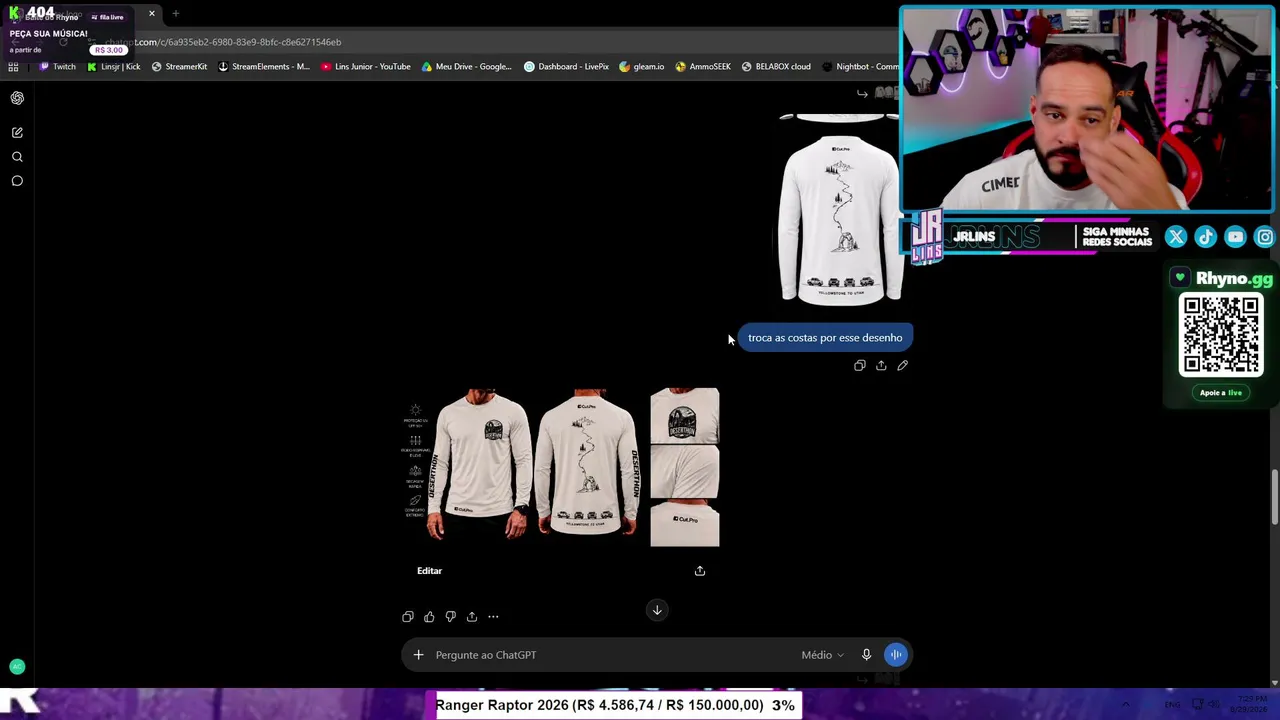Open the generated three-panel shirt mockup image
Screen dimensions: 1280x720
pyautogui.click(x=561, y=467)
